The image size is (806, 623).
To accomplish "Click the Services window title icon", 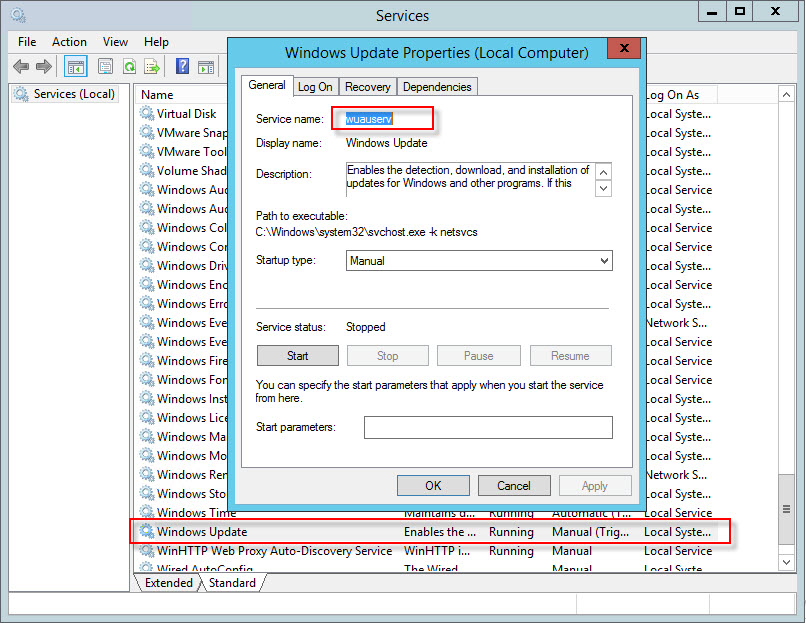I will (x=19, y=15).
